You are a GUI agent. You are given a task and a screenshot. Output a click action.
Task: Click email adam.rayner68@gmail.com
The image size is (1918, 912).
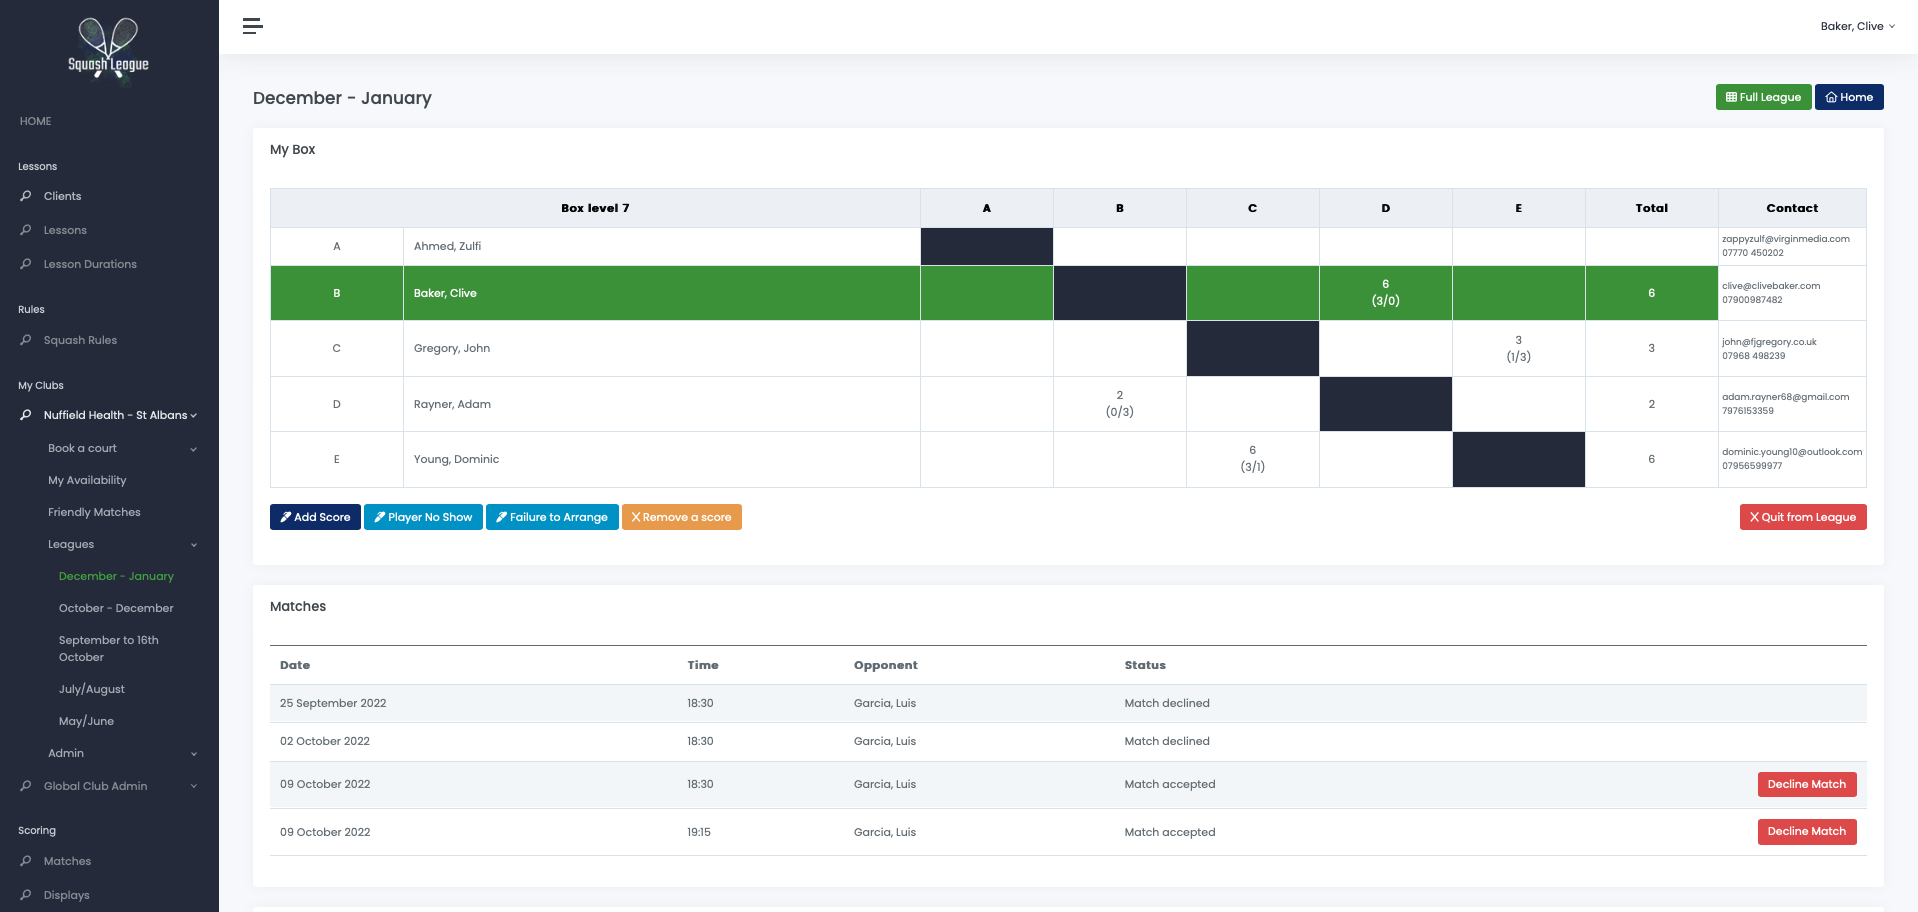1785,397
